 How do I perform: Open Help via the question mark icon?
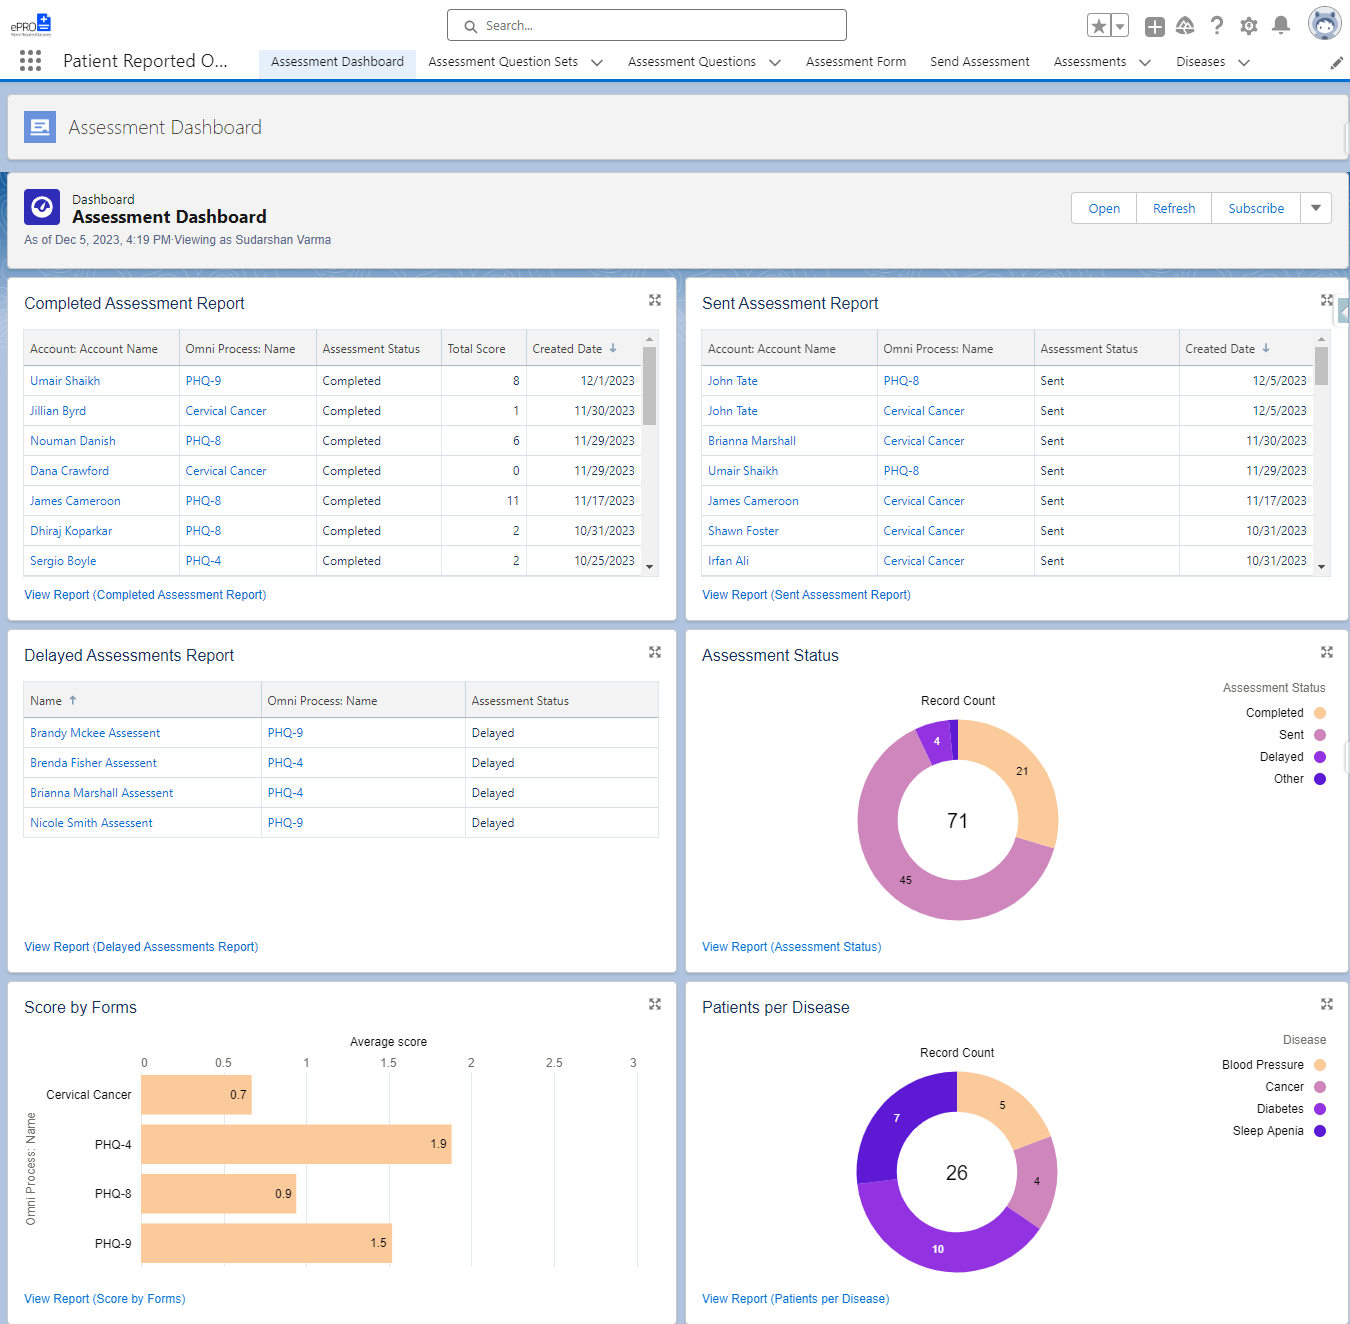point(1216,25)
